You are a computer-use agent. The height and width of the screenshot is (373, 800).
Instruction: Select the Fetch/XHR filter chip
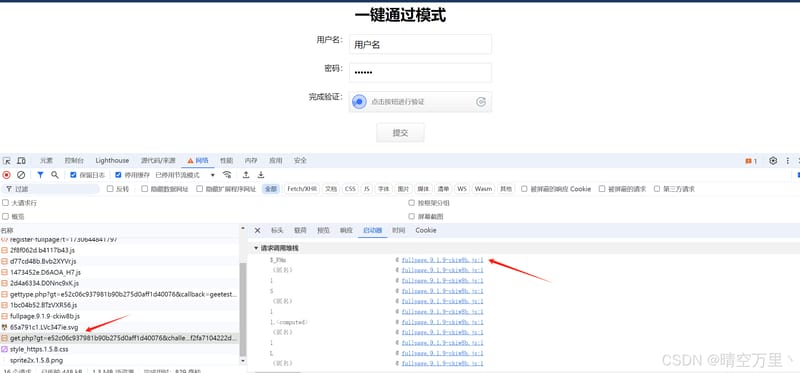(302, 189)
